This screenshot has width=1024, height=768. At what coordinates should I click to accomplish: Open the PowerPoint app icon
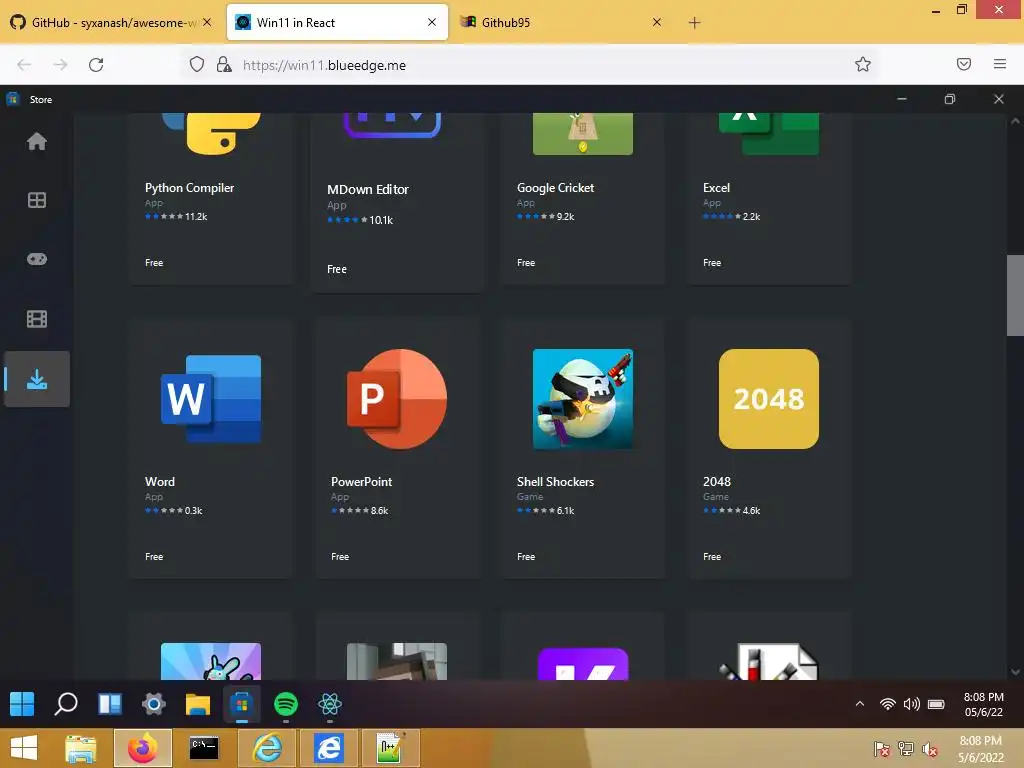tap(397, 399)
